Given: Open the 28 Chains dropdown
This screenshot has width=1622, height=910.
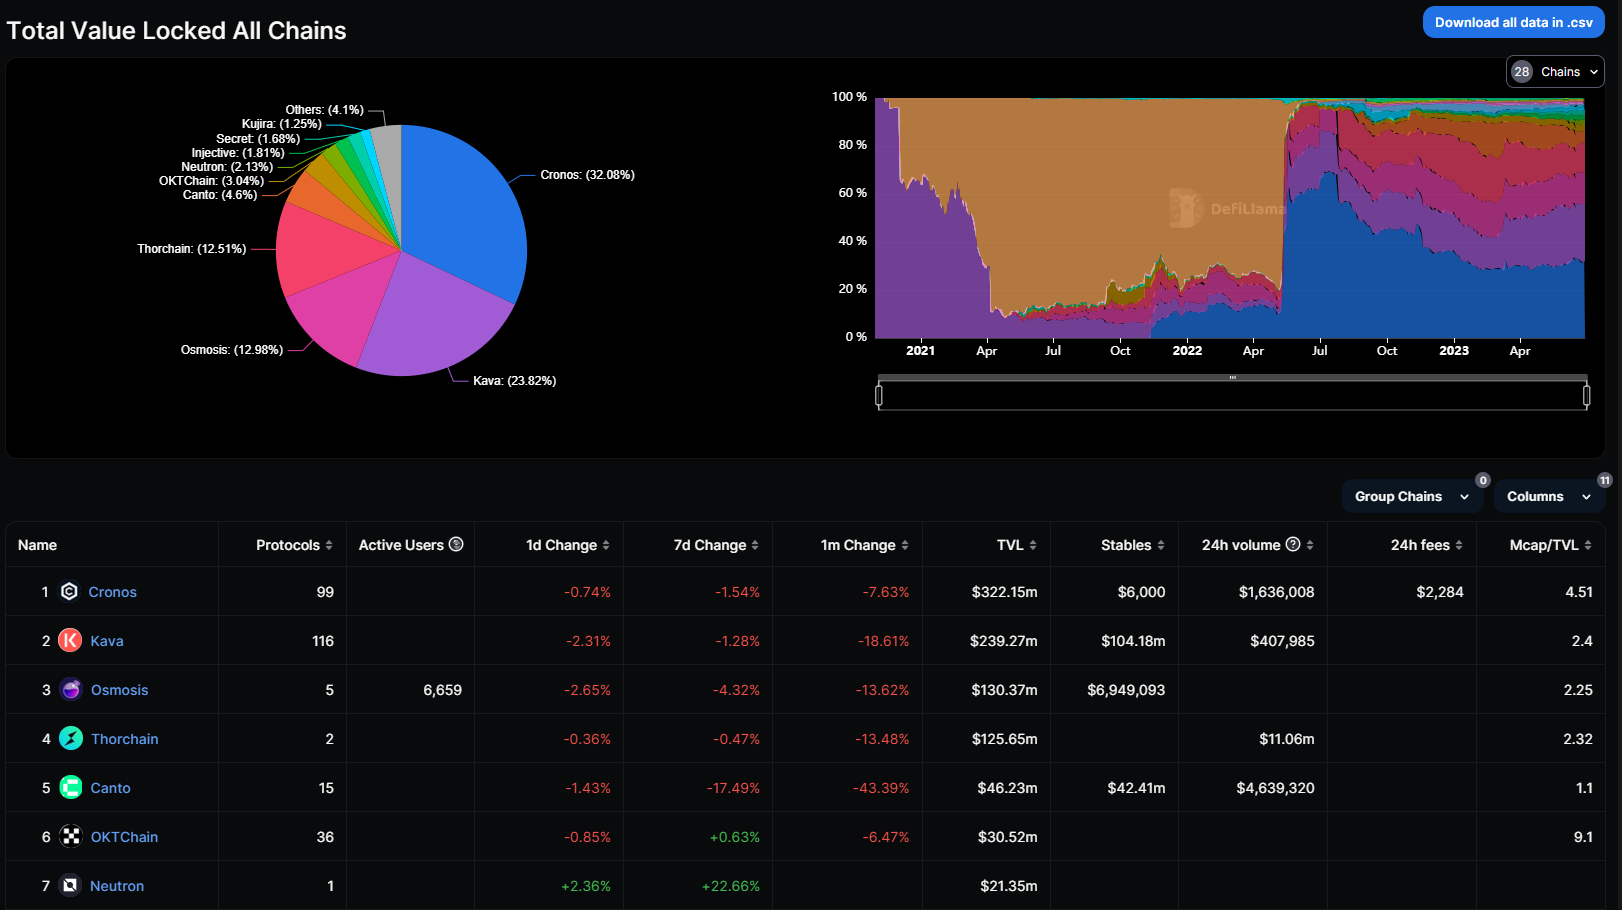Looking at the screenshot, I should [1555, 72].
